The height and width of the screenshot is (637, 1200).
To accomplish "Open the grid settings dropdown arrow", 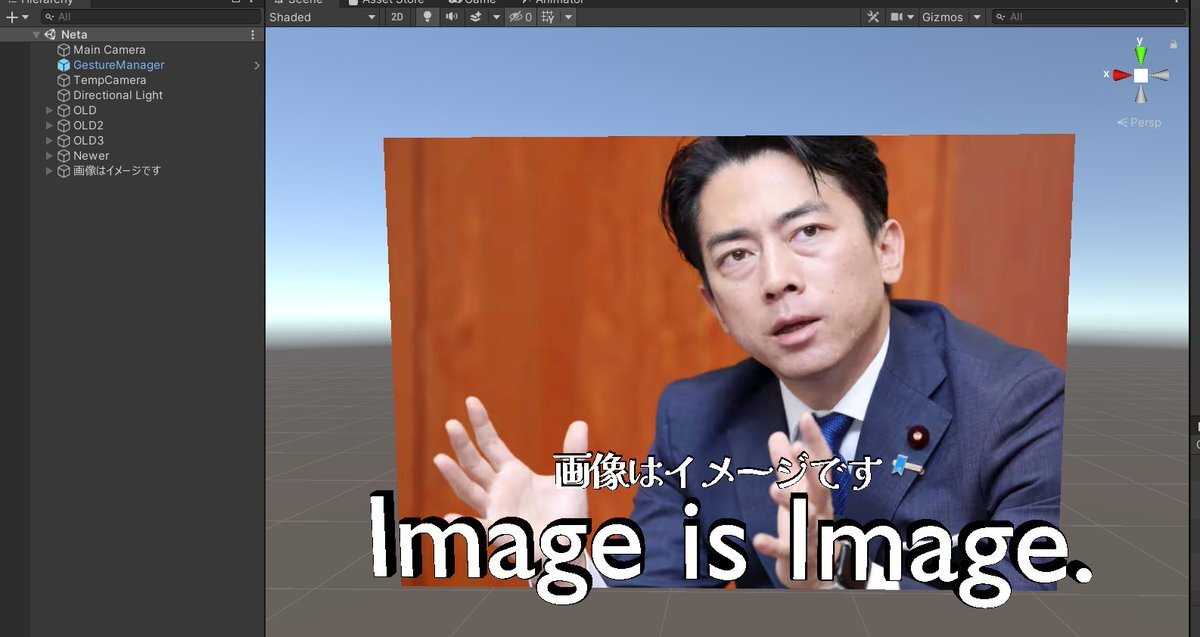I will tap(568, 17).
